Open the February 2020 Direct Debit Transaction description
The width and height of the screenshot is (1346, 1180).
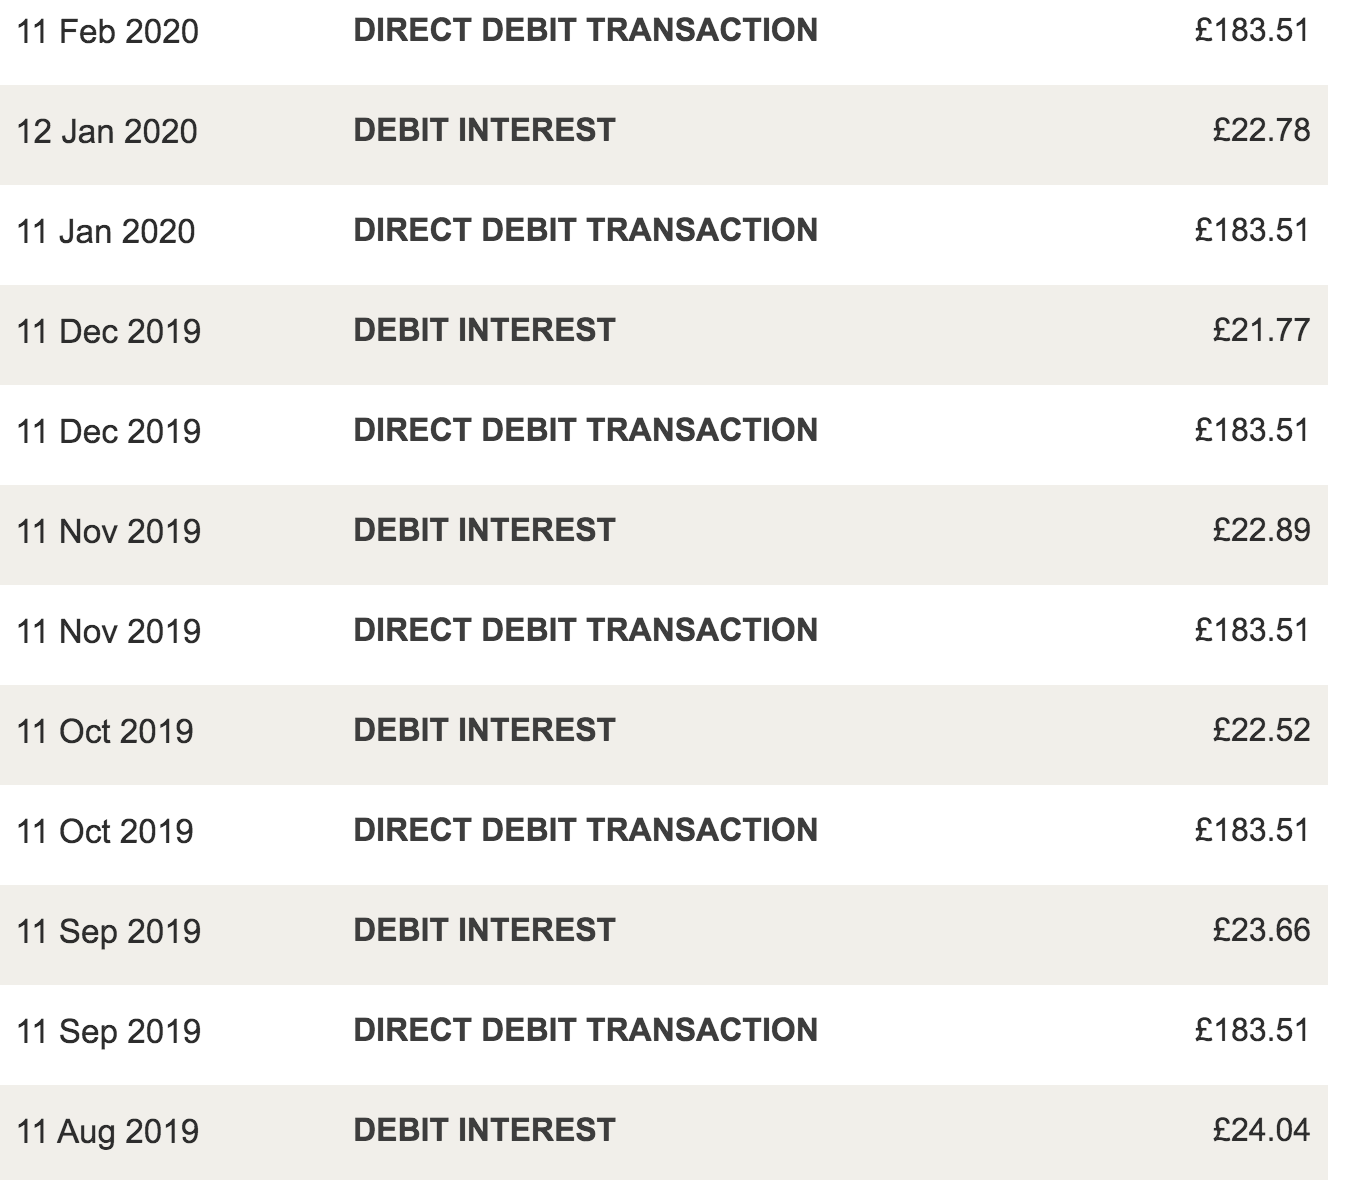(x=585, y=31)
